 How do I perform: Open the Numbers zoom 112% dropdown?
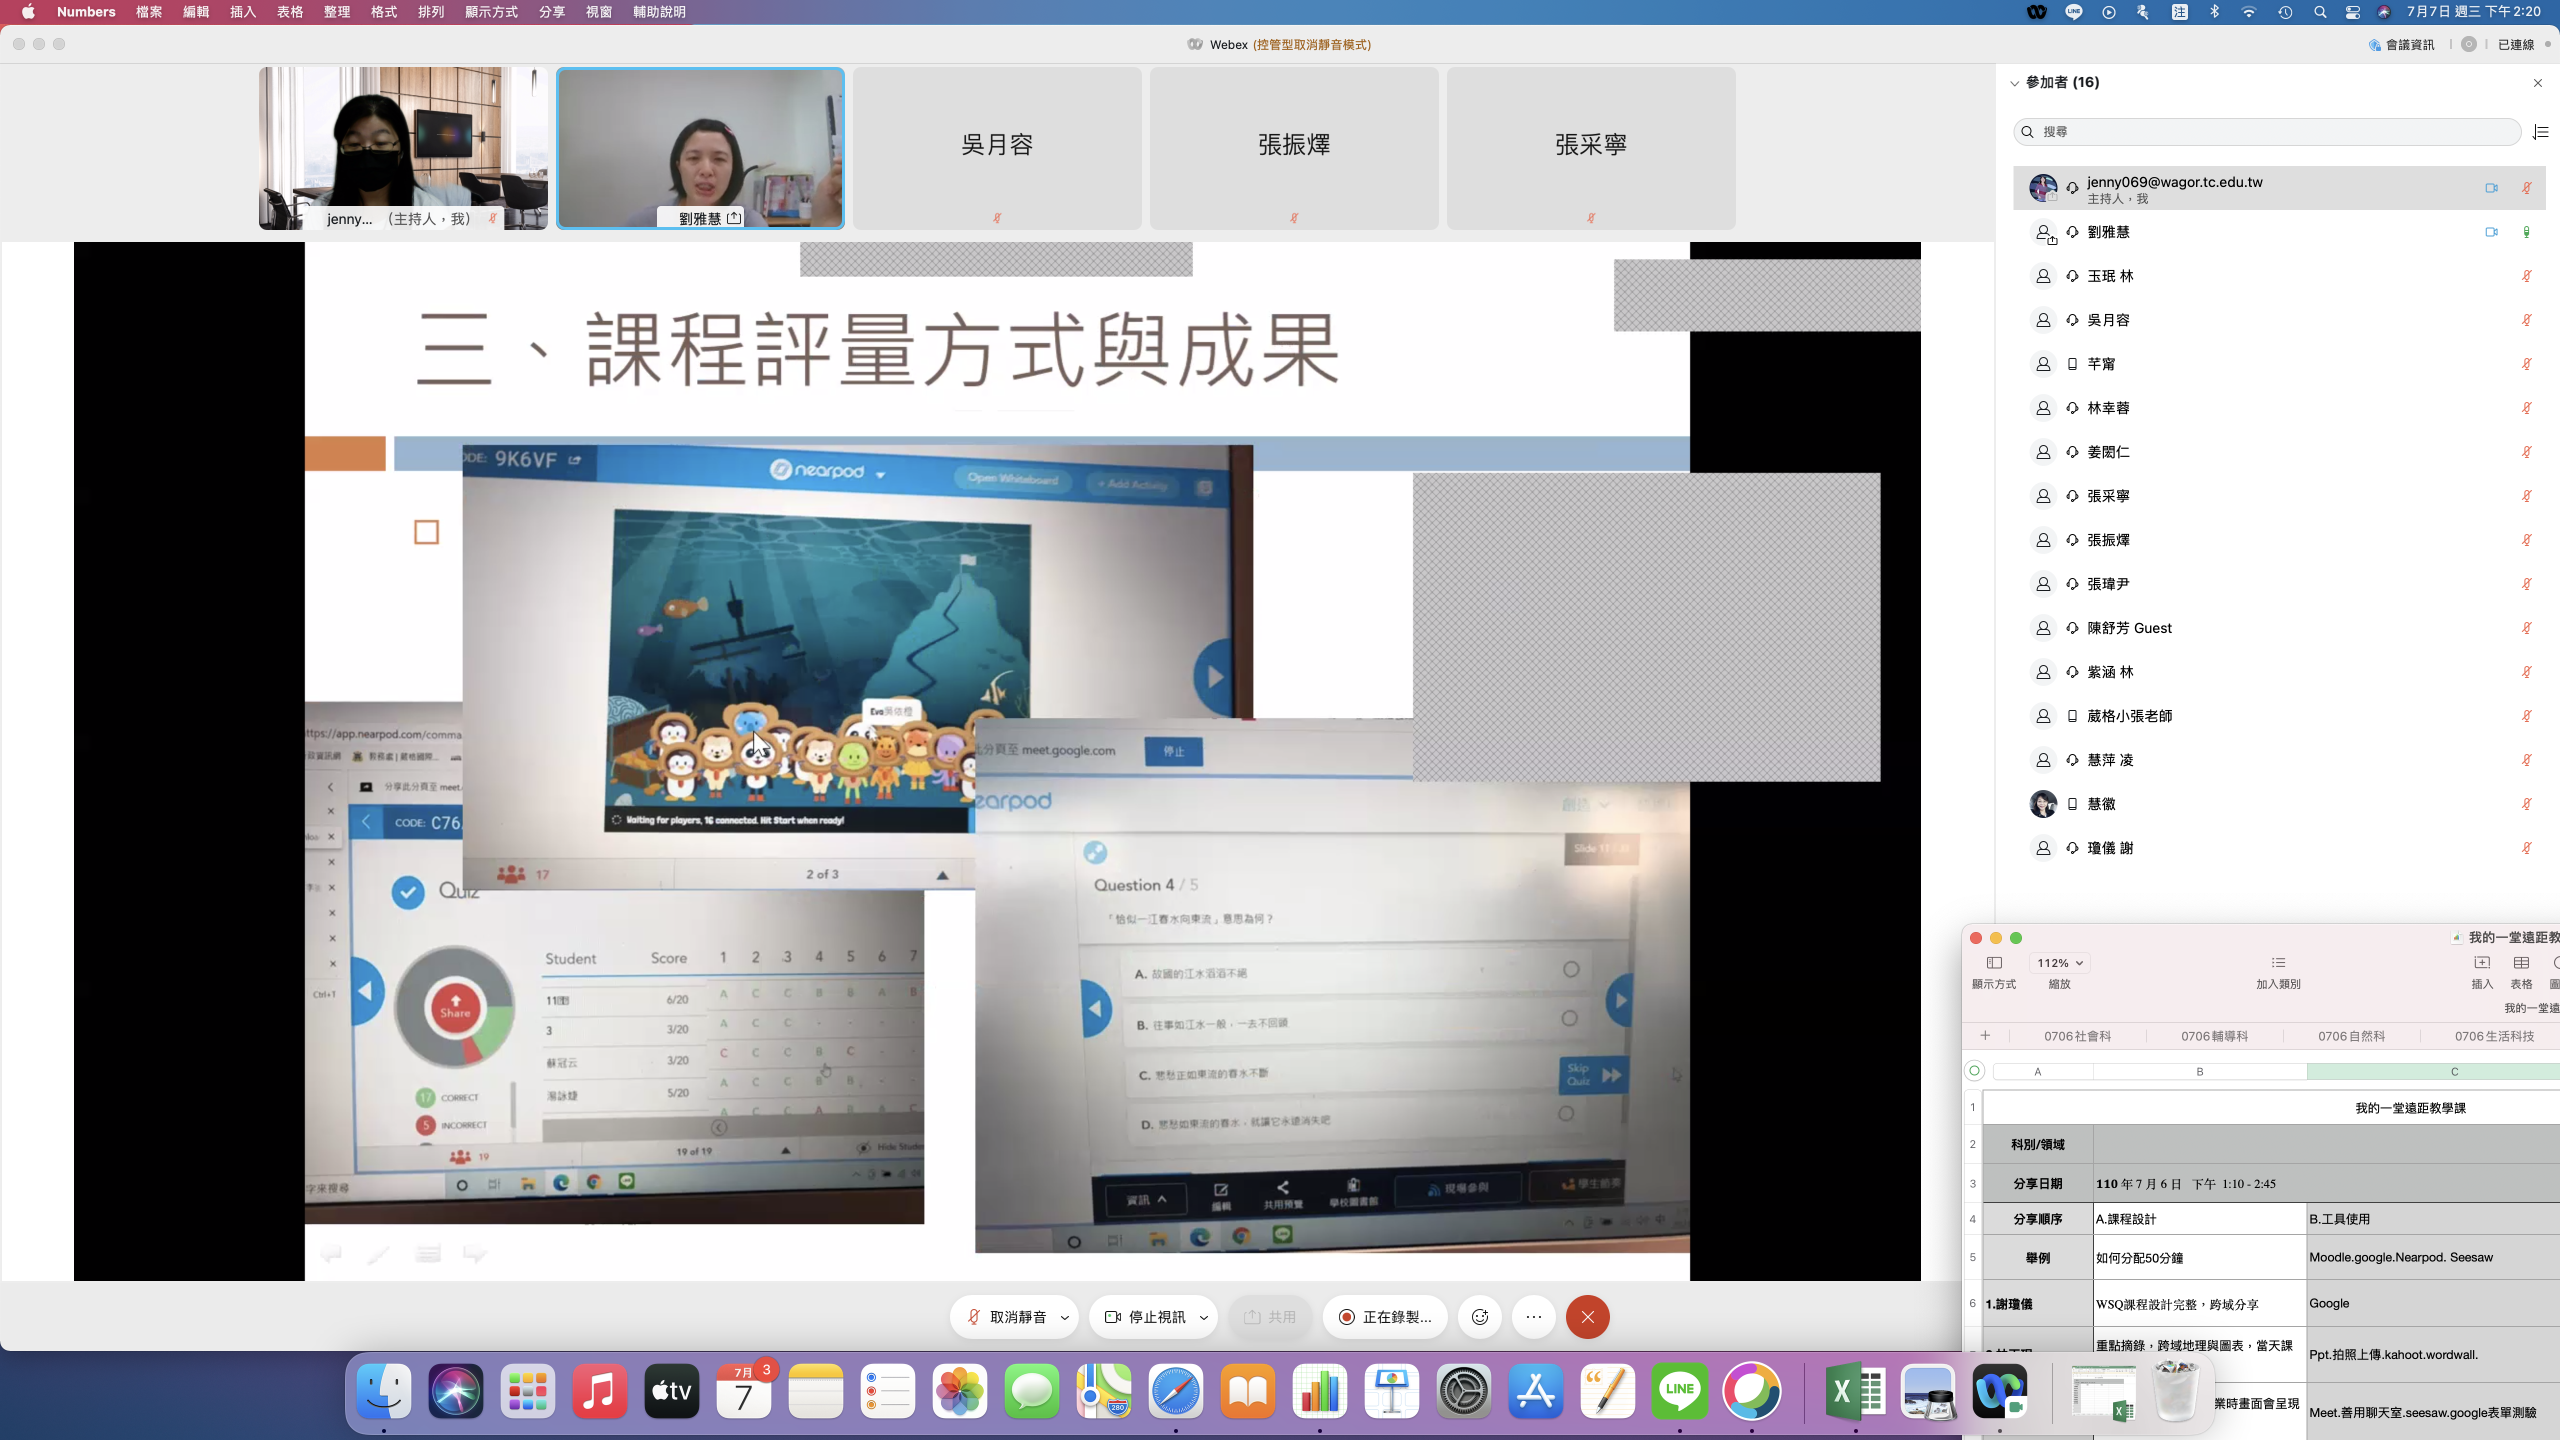pyautogui.click(x=2060, y=963)
